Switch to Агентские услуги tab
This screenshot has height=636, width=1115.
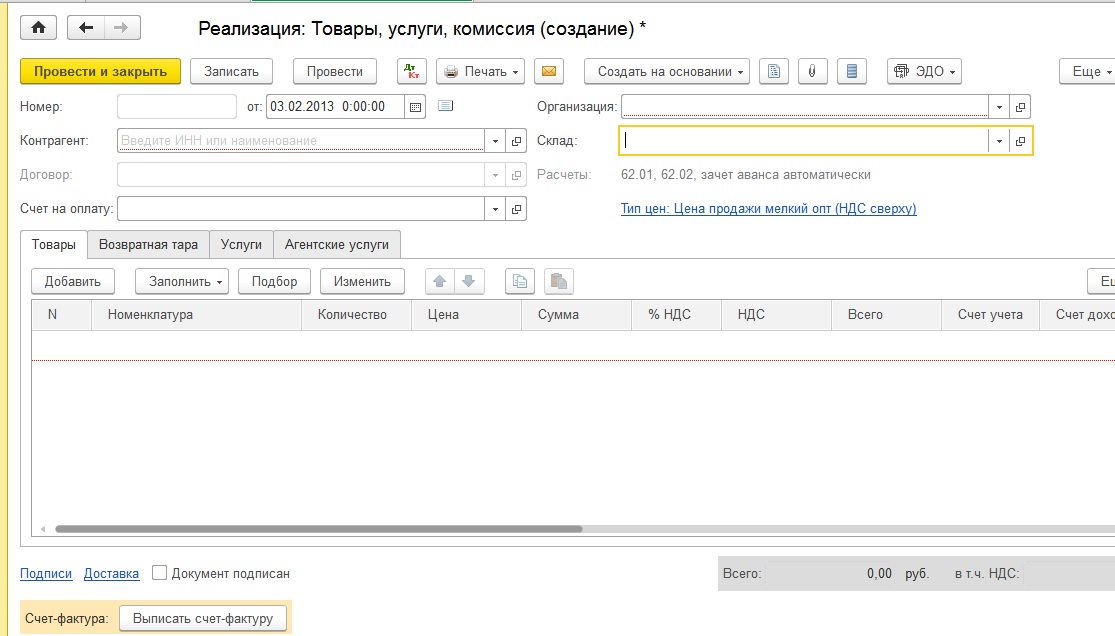coord(336,245)
